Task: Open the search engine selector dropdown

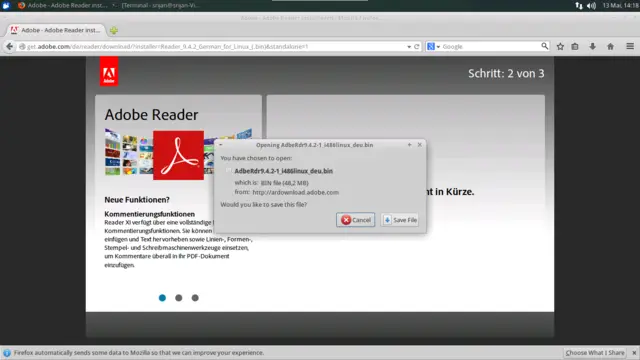Action: (x=433, y=47)
